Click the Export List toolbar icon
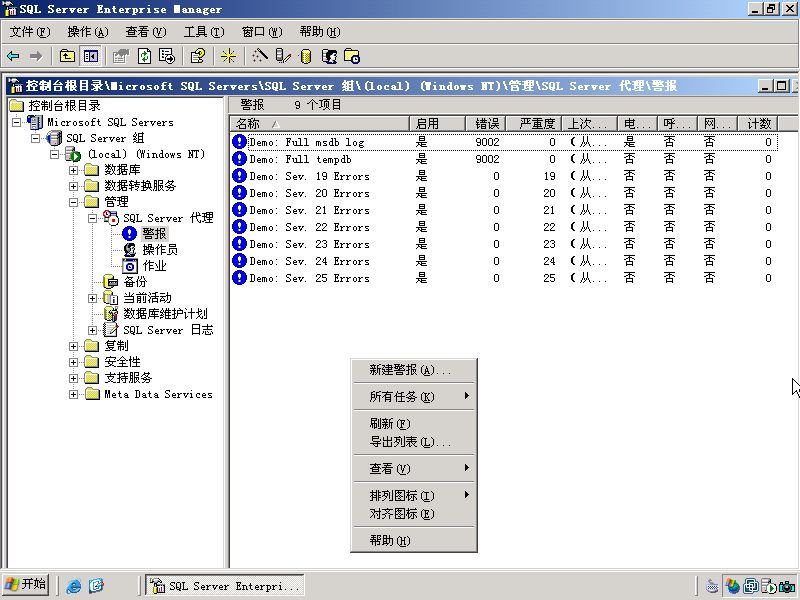This screenshot has height=600, width=800. point(167,56)
